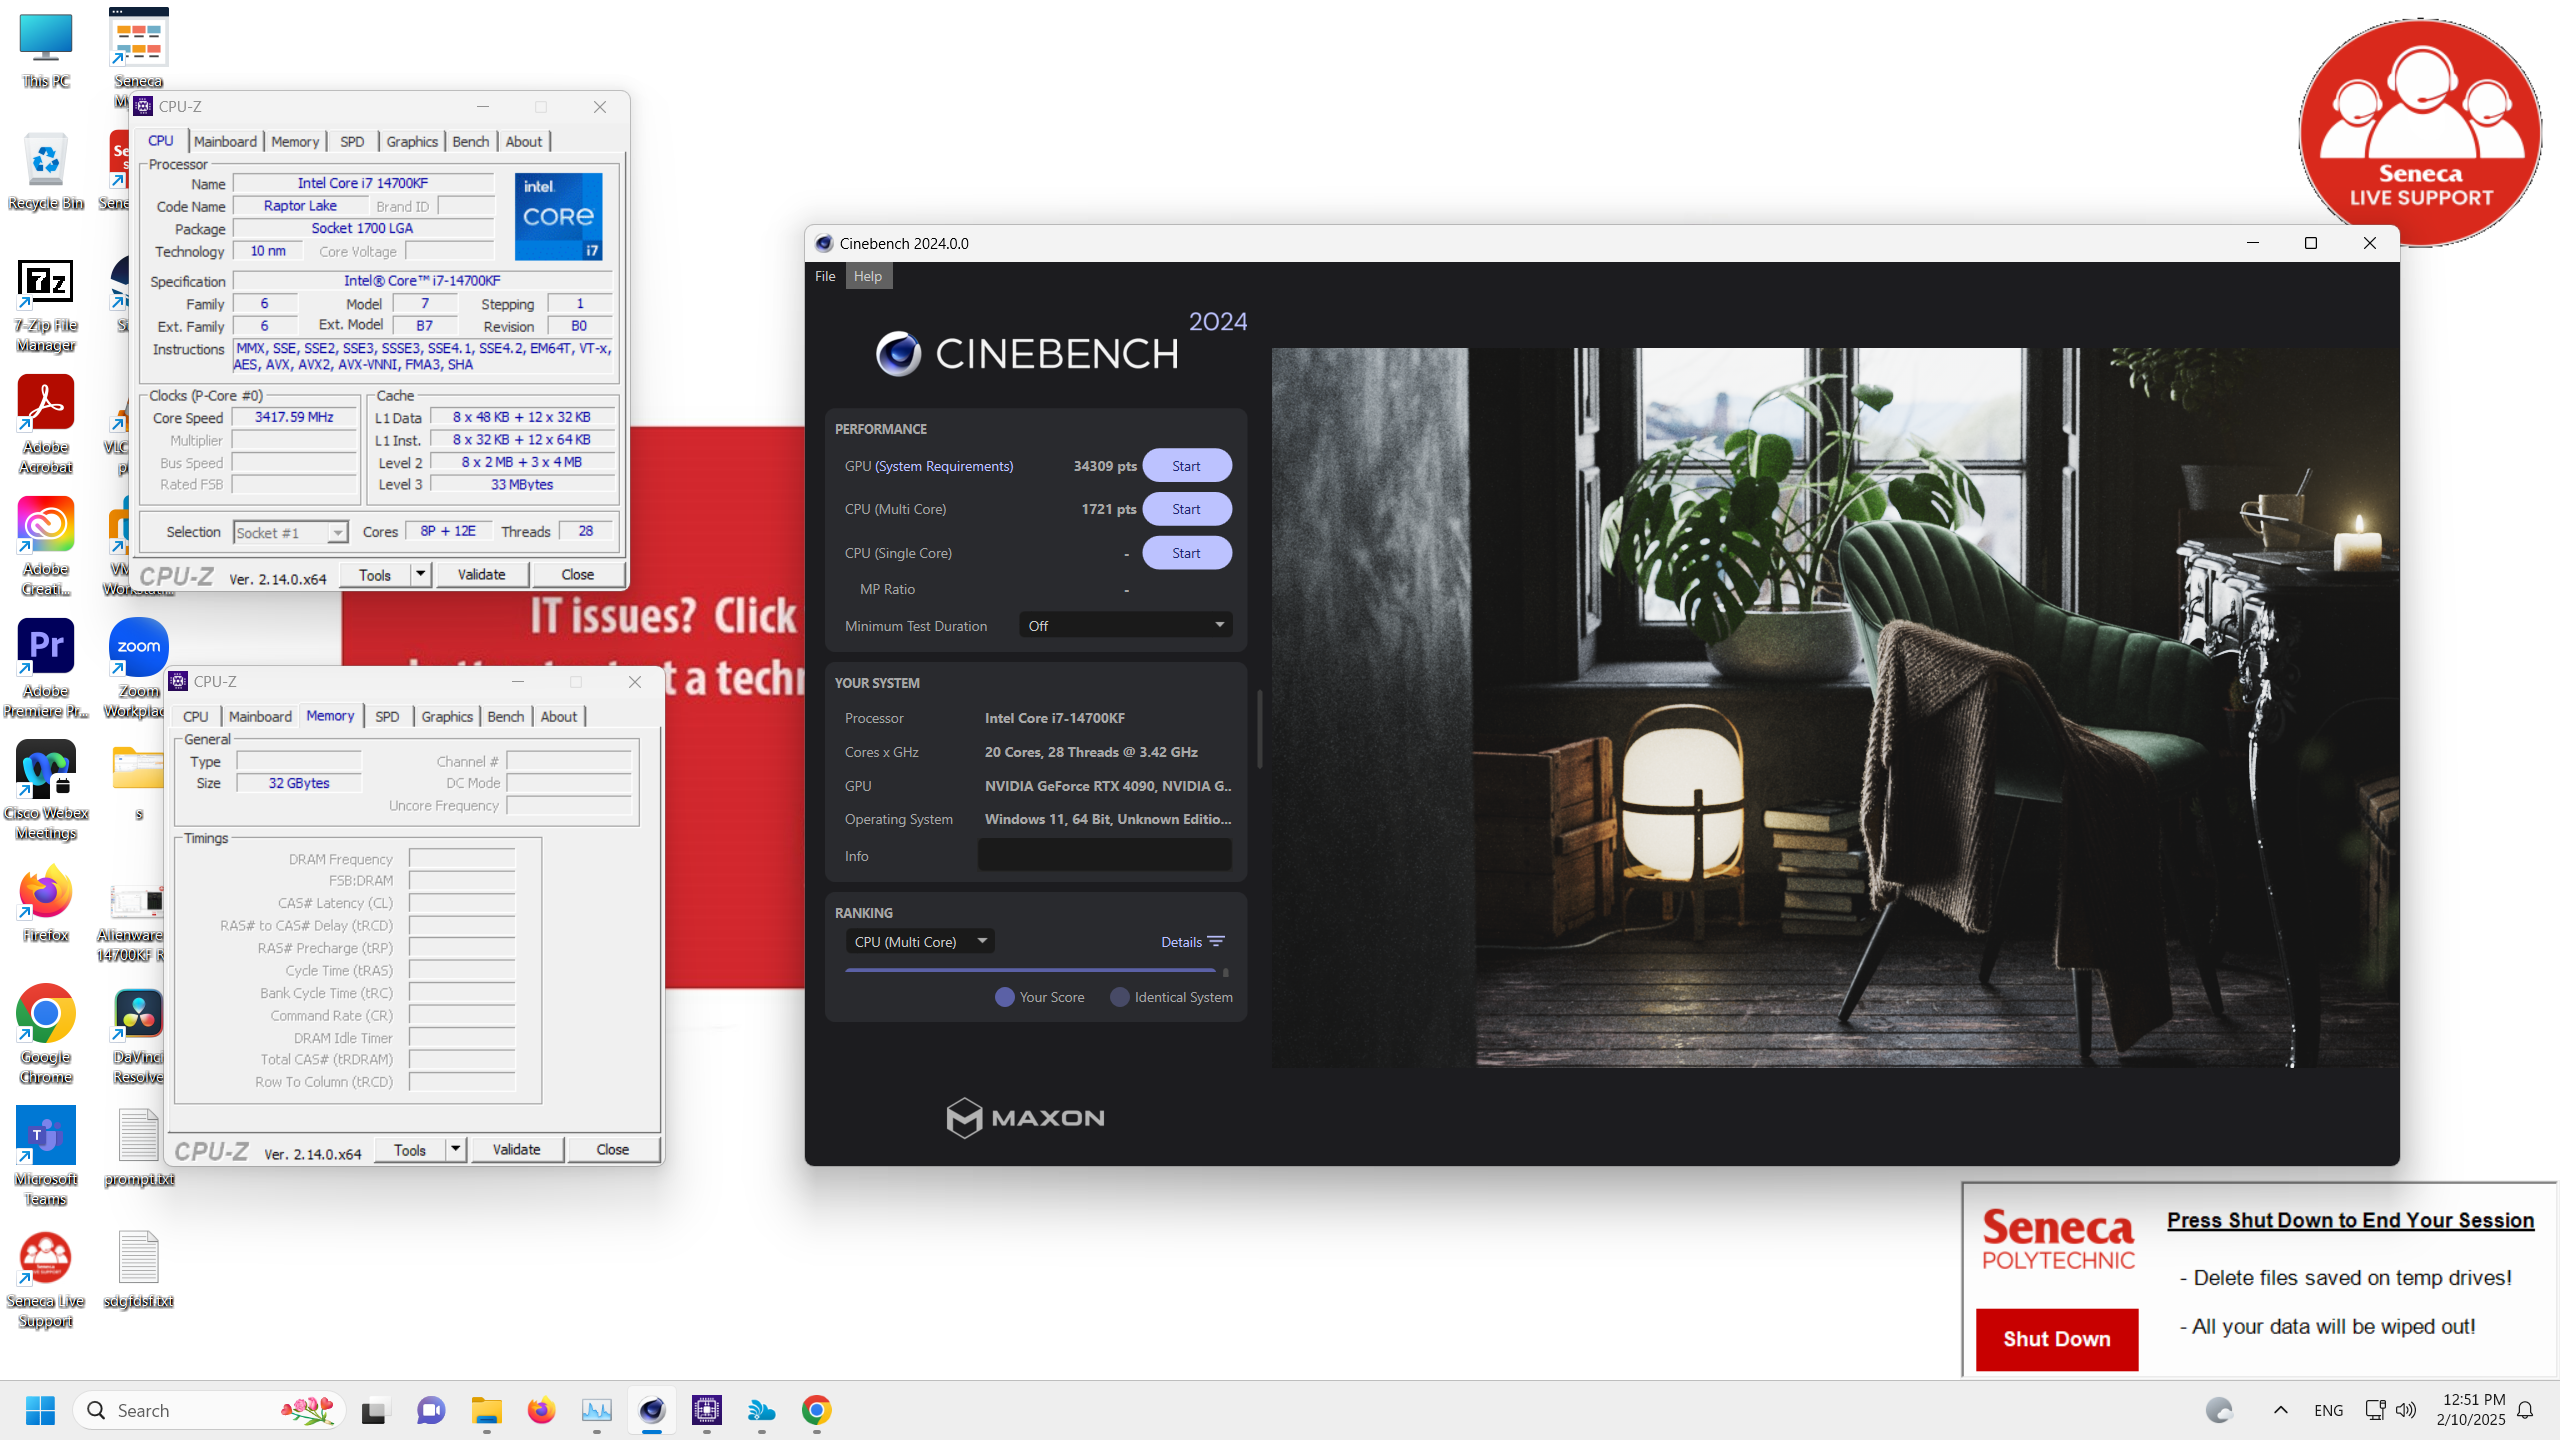Open Adobe Acrobat desktop shortcut
Image resolution: width=2560 pixels, height=1440 pixels.
pos(46,425)
